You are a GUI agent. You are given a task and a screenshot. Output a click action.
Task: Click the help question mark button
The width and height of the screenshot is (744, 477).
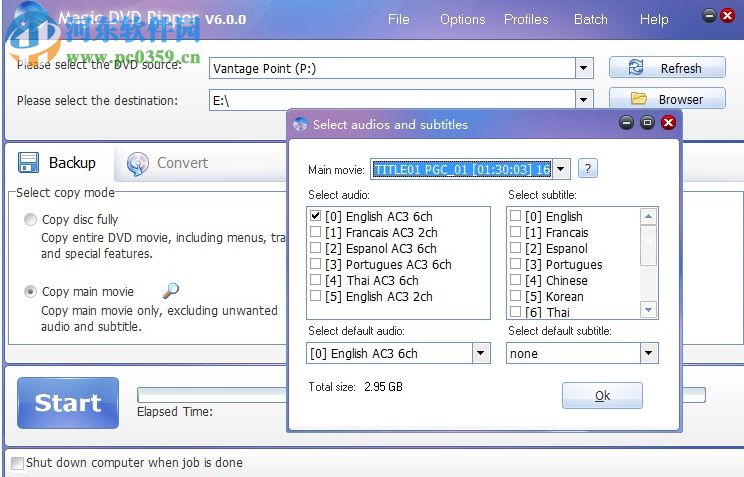coord(587,168)
